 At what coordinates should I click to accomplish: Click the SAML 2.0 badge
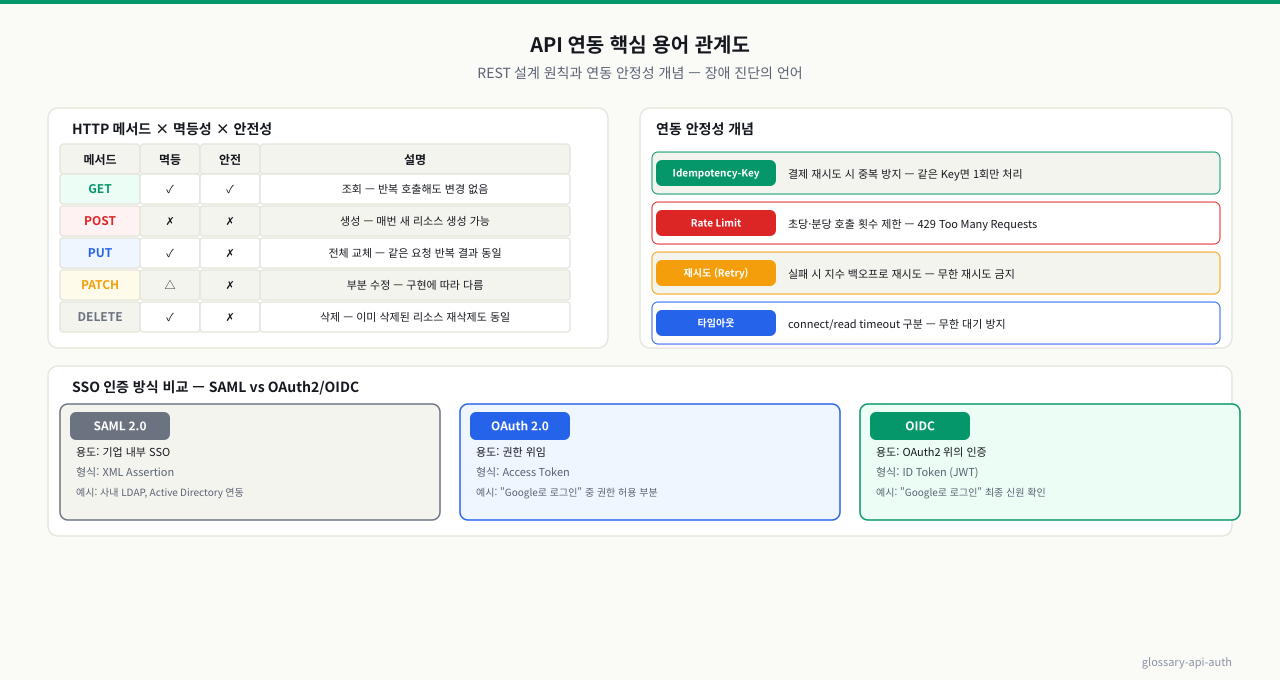120,426
